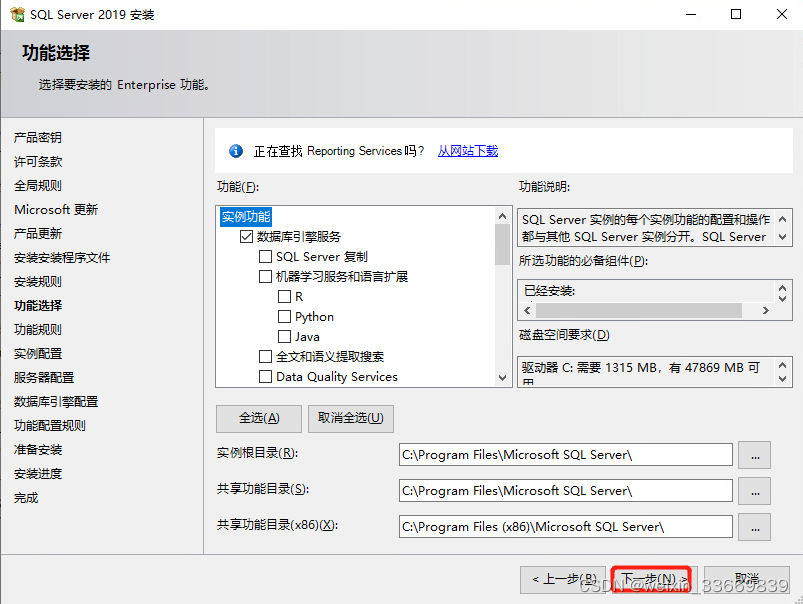Cancel setup with the 取消 button
803x604 pixels.
pyautogui.click(x=747, y=579)
